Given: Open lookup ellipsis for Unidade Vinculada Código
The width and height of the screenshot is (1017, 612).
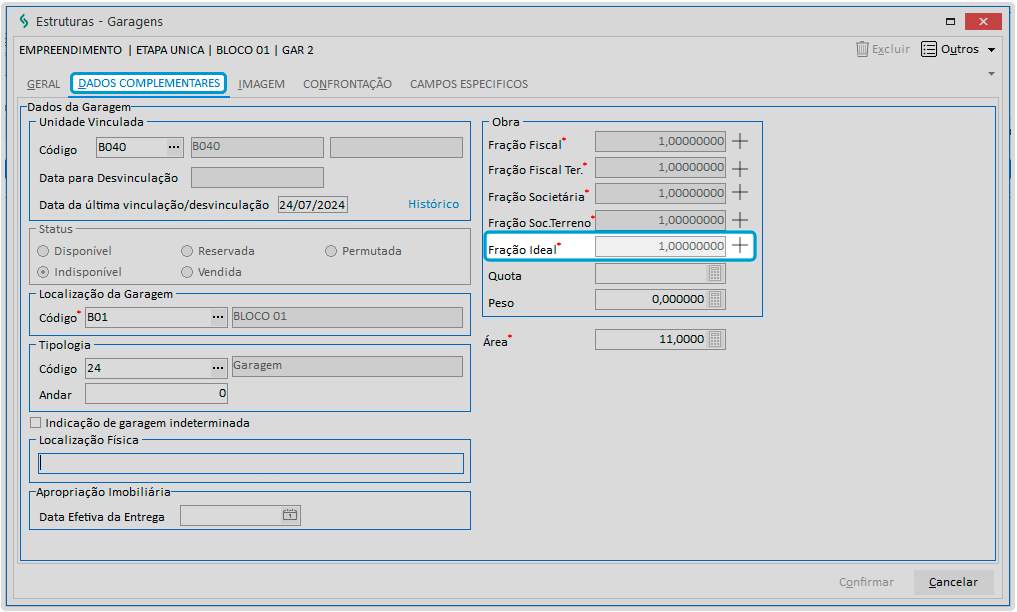Looking at the screenshot, I should [174, 147].
